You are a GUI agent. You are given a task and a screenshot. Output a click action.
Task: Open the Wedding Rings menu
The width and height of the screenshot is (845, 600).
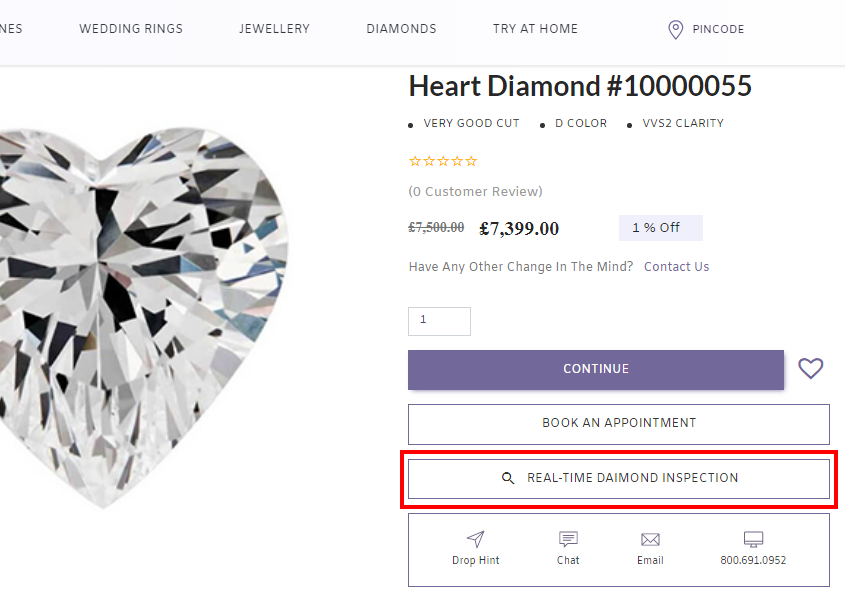[130, 29]
